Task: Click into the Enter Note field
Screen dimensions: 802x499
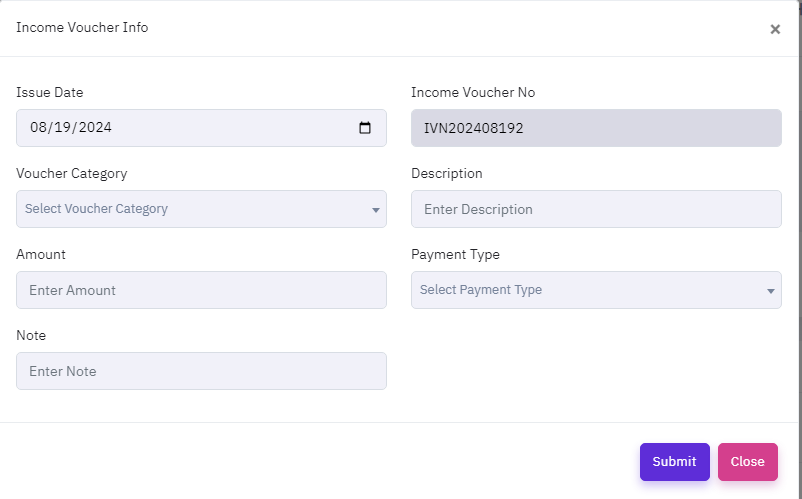Action: click(201, 371)
